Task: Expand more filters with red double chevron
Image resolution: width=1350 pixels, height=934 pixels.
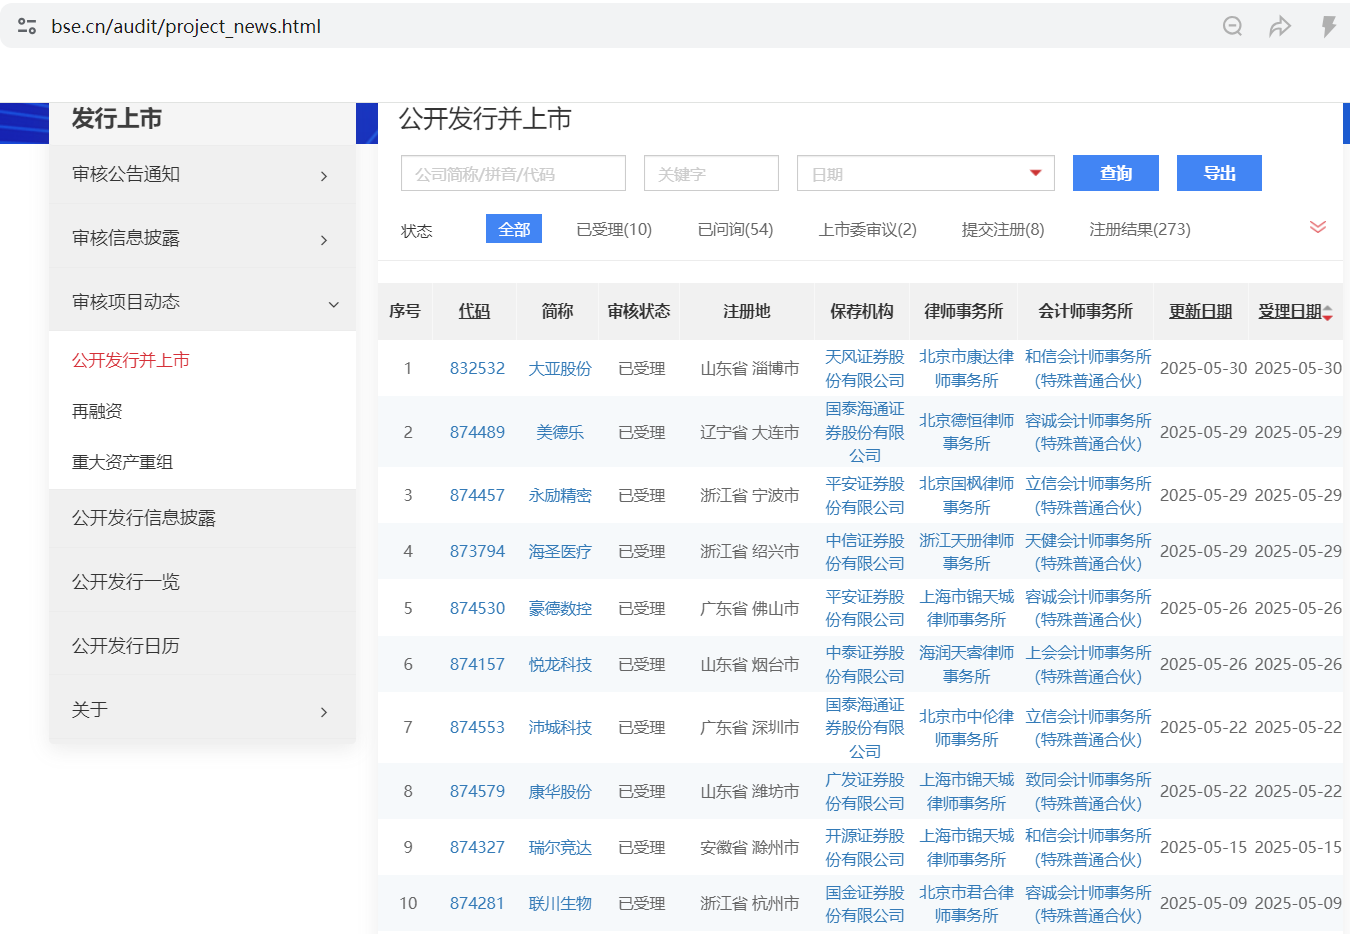Action: click(1318, 227)
